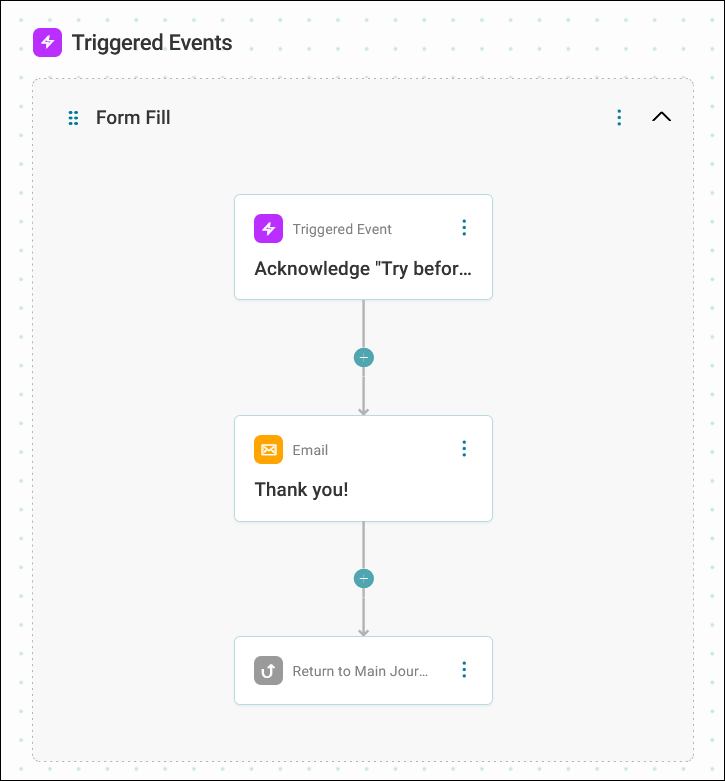The image size is (725, 781).
Task: Select the Return to Main Journey card
Action: coord(363,670)
